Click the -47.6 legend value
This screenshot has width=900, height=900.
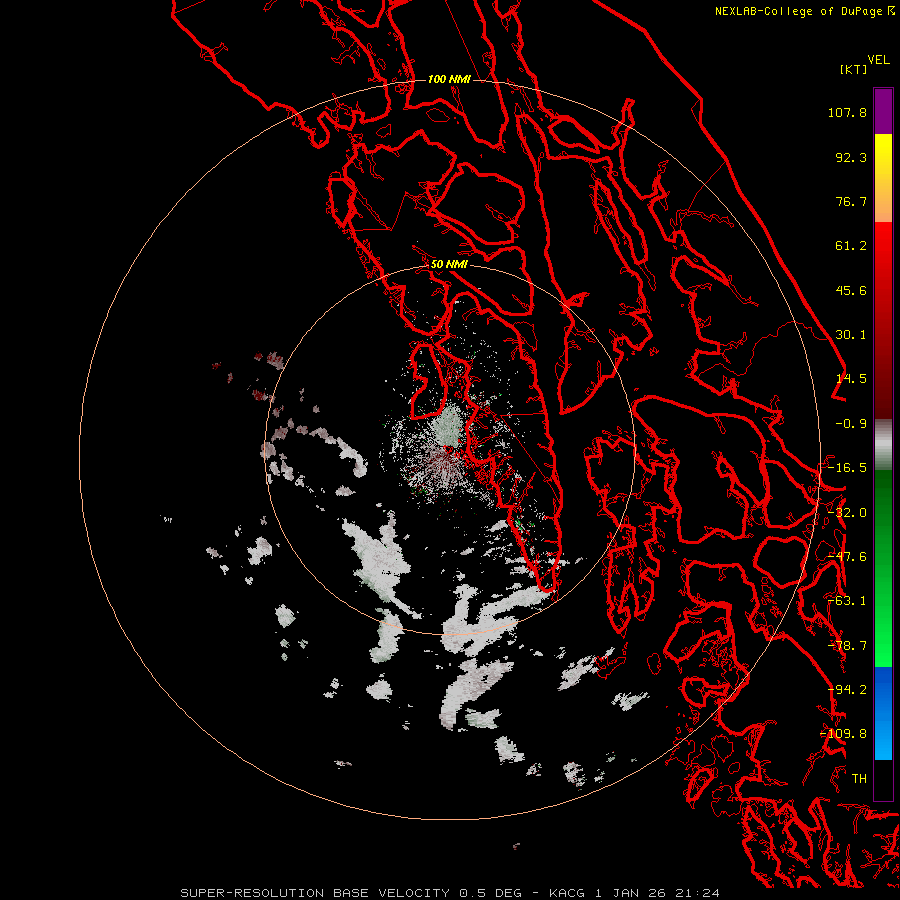tap(847, 557)
